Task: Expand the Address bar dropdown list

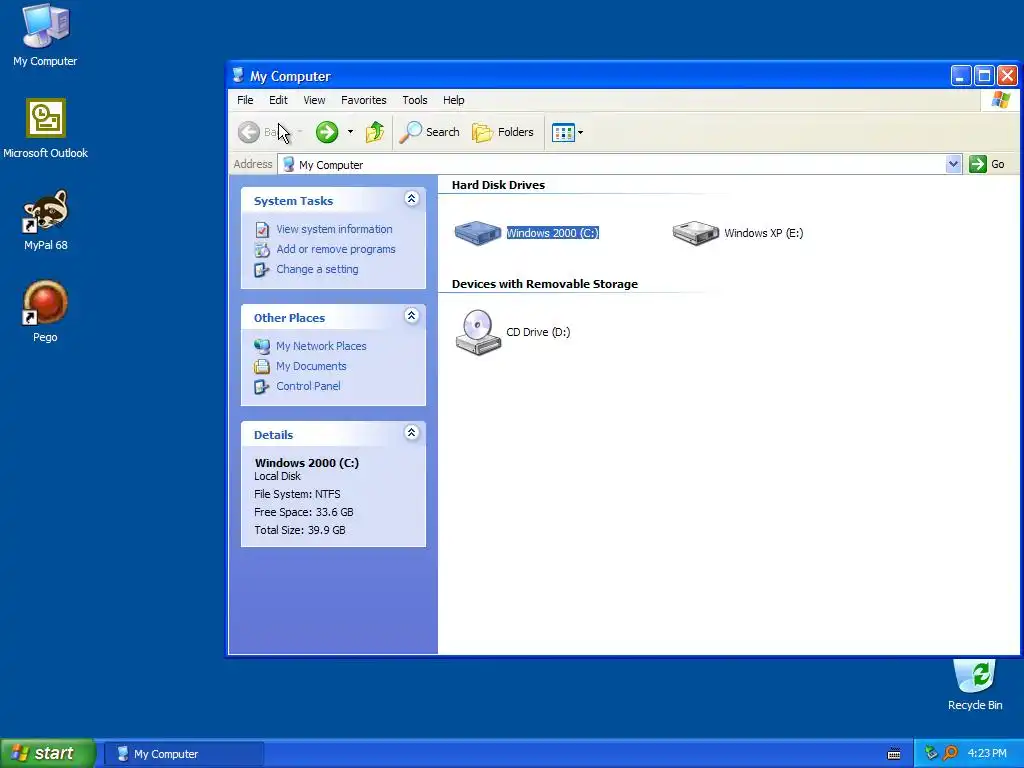Action: coord(953,165)
